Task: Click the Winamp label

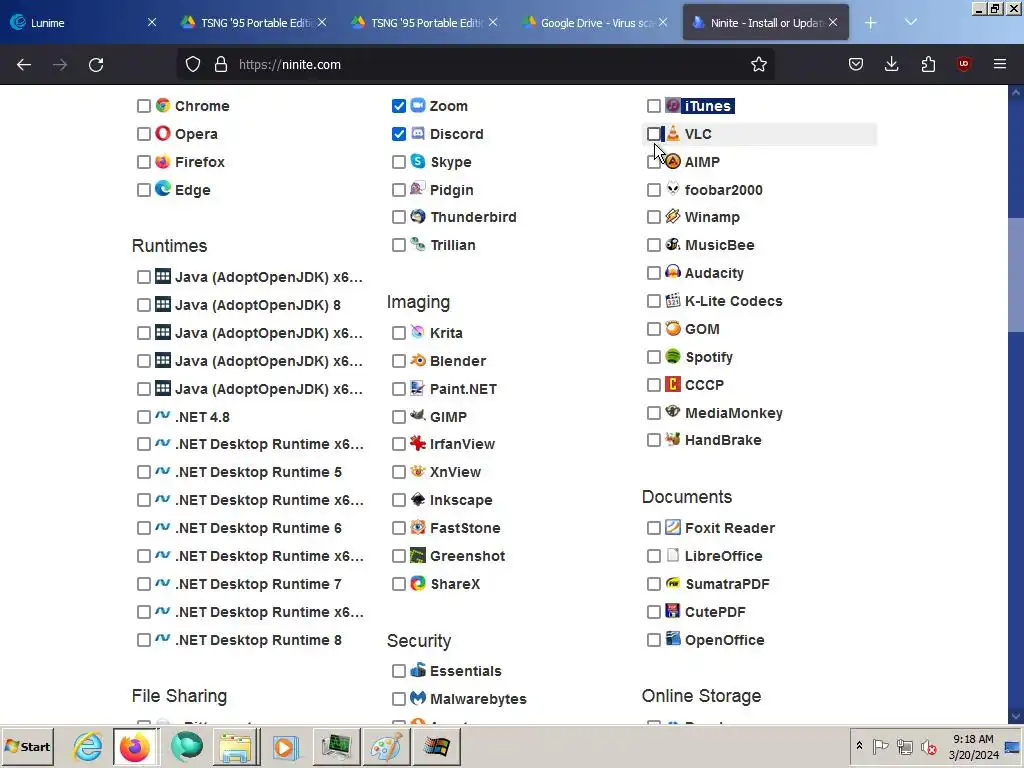Action: click(x=712, y=217)
